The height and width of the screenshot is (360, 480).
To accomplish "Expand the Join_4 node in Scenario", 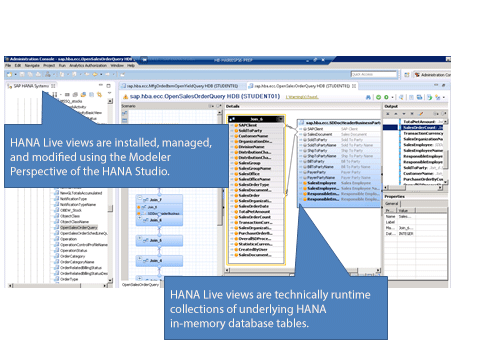I will [x=140, y=259].
